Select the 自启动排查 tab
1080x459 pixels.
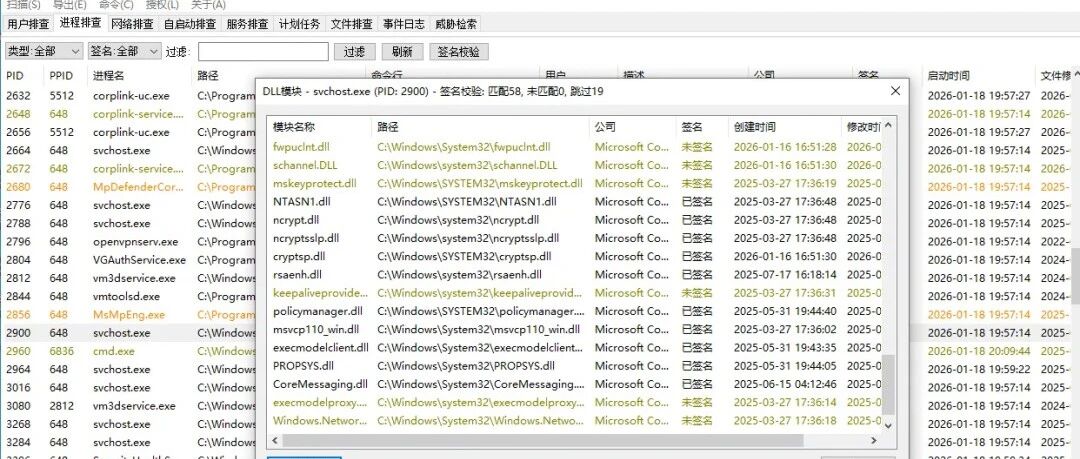[x=189, y=24]
